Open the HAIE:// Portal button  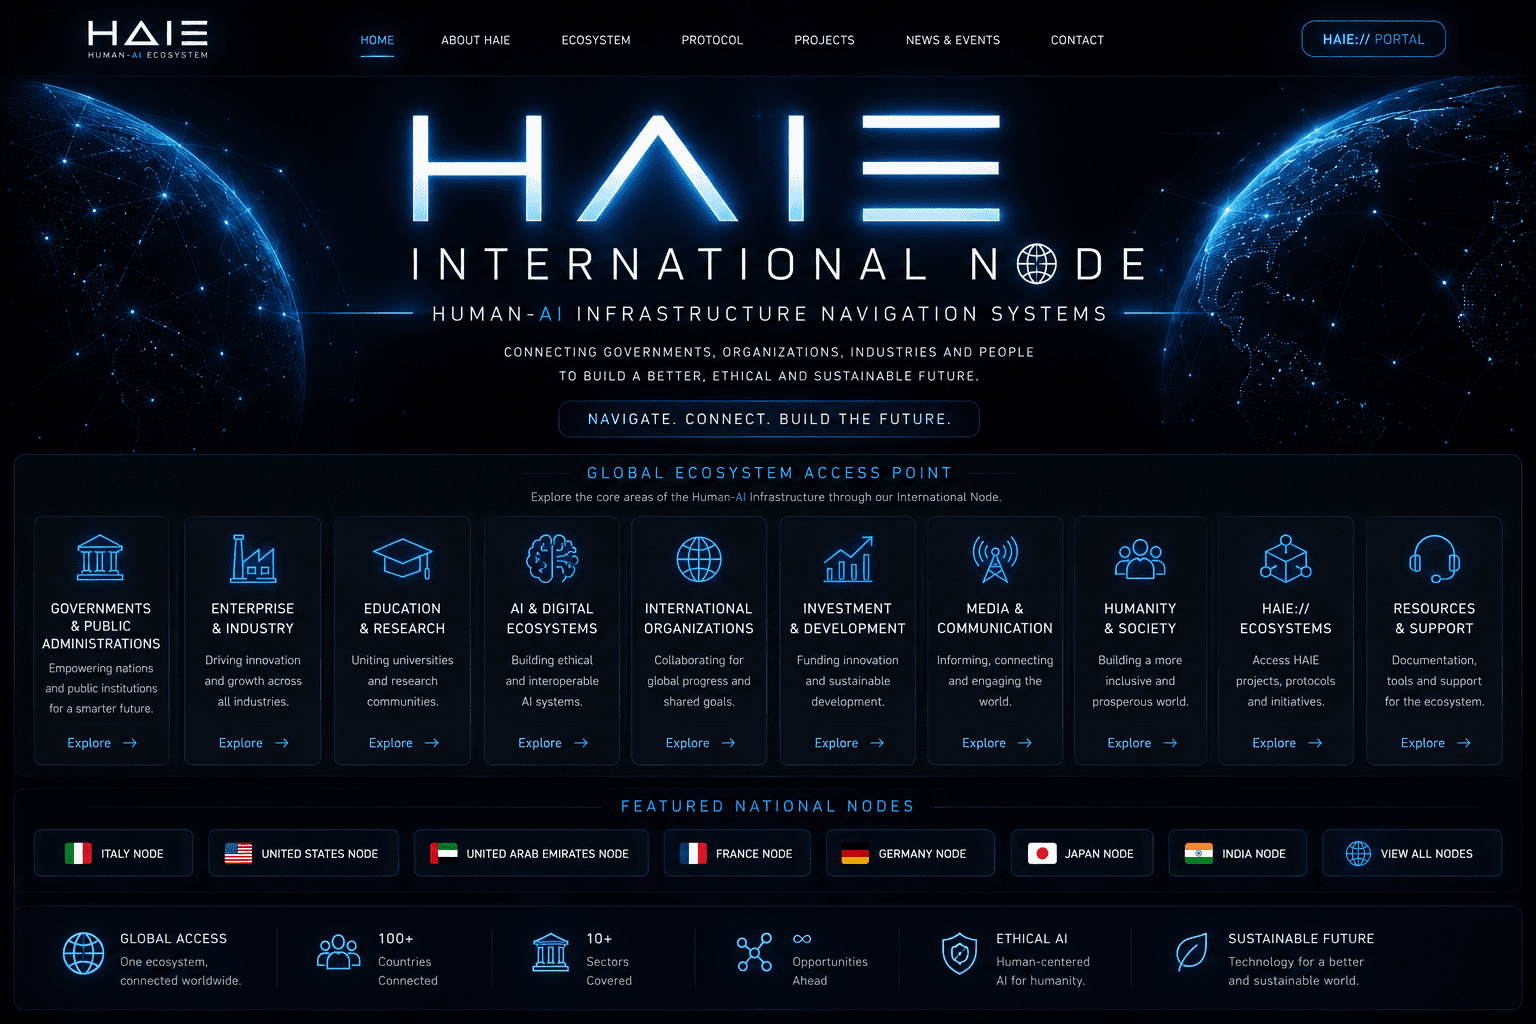[1373, 39]
